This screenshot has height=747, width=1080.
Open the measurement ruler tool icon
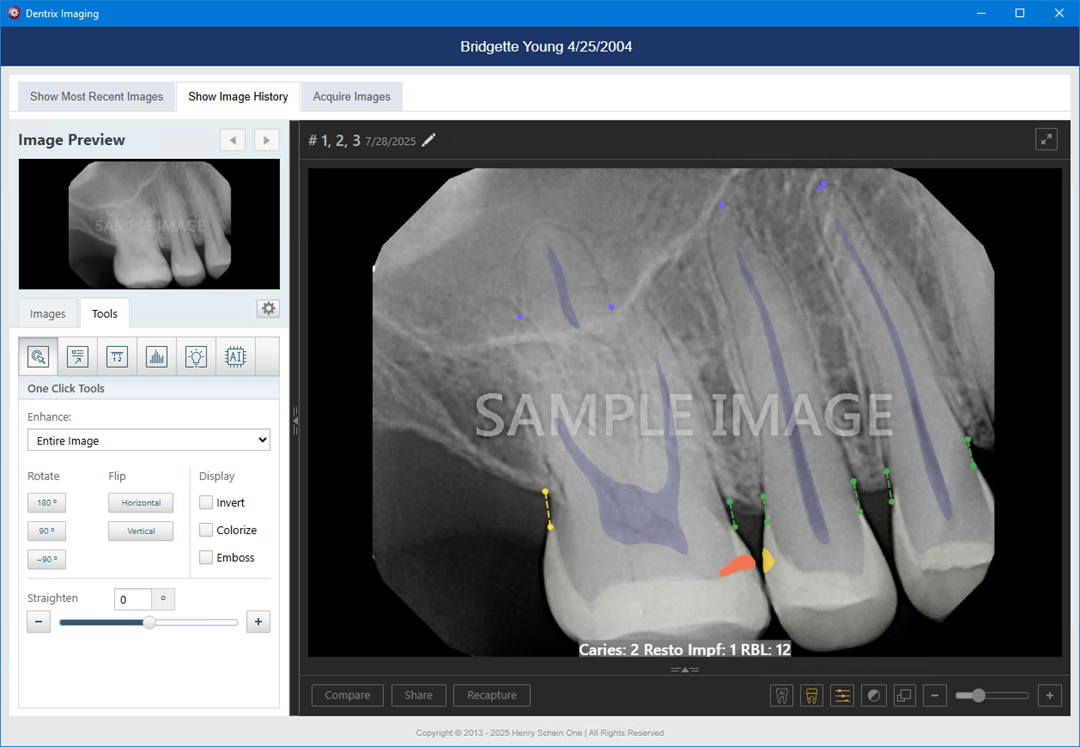coord(117,356)
